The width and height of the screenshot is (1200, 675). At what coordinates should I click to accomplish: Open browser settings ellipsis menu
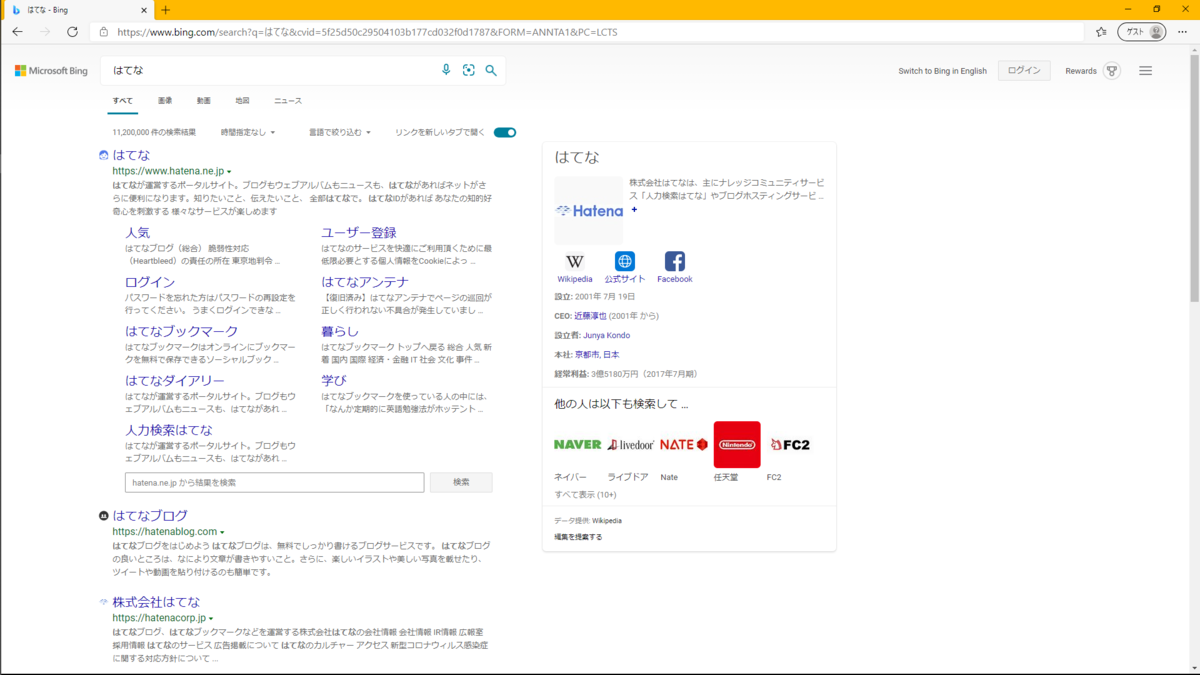pyautogui.click(x=1183, y=32)
